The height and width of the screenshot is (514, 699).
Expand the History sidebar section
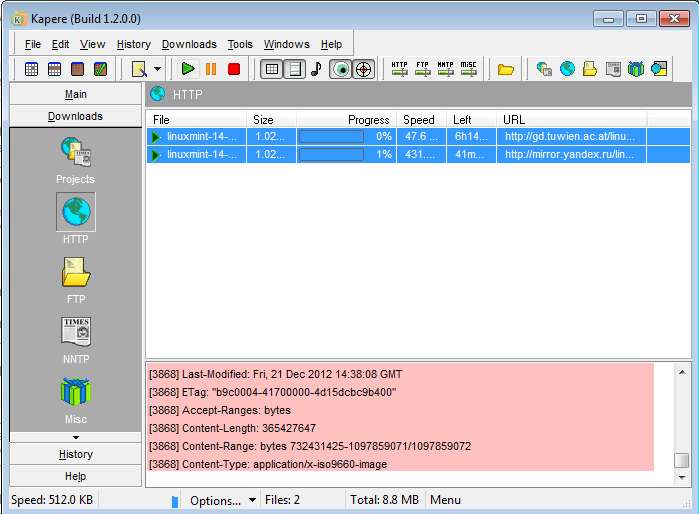(x=75, y=454)
